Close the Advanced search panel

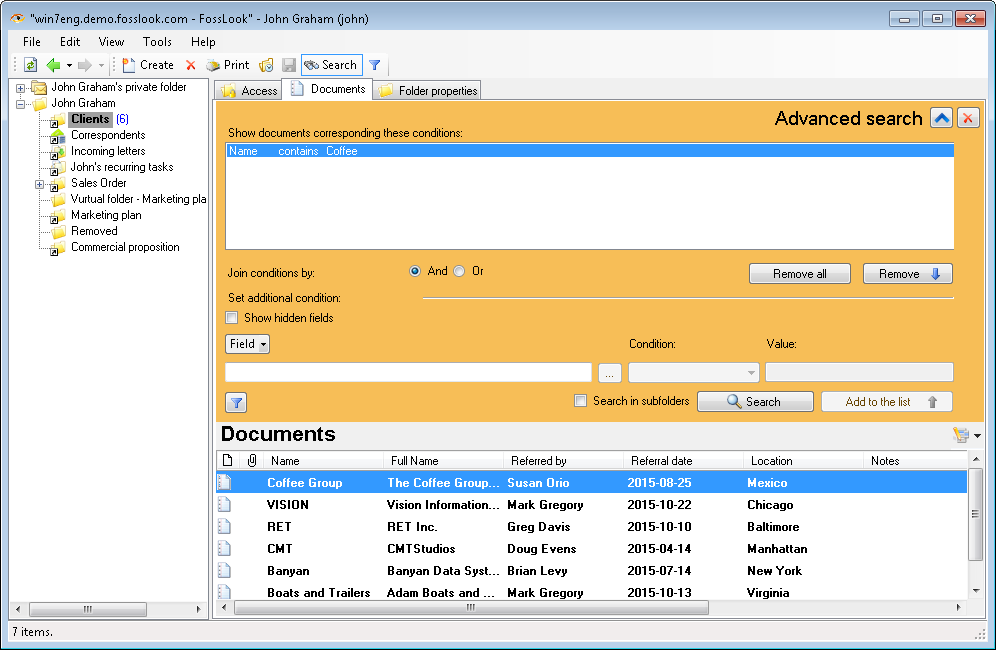[968, 118]
